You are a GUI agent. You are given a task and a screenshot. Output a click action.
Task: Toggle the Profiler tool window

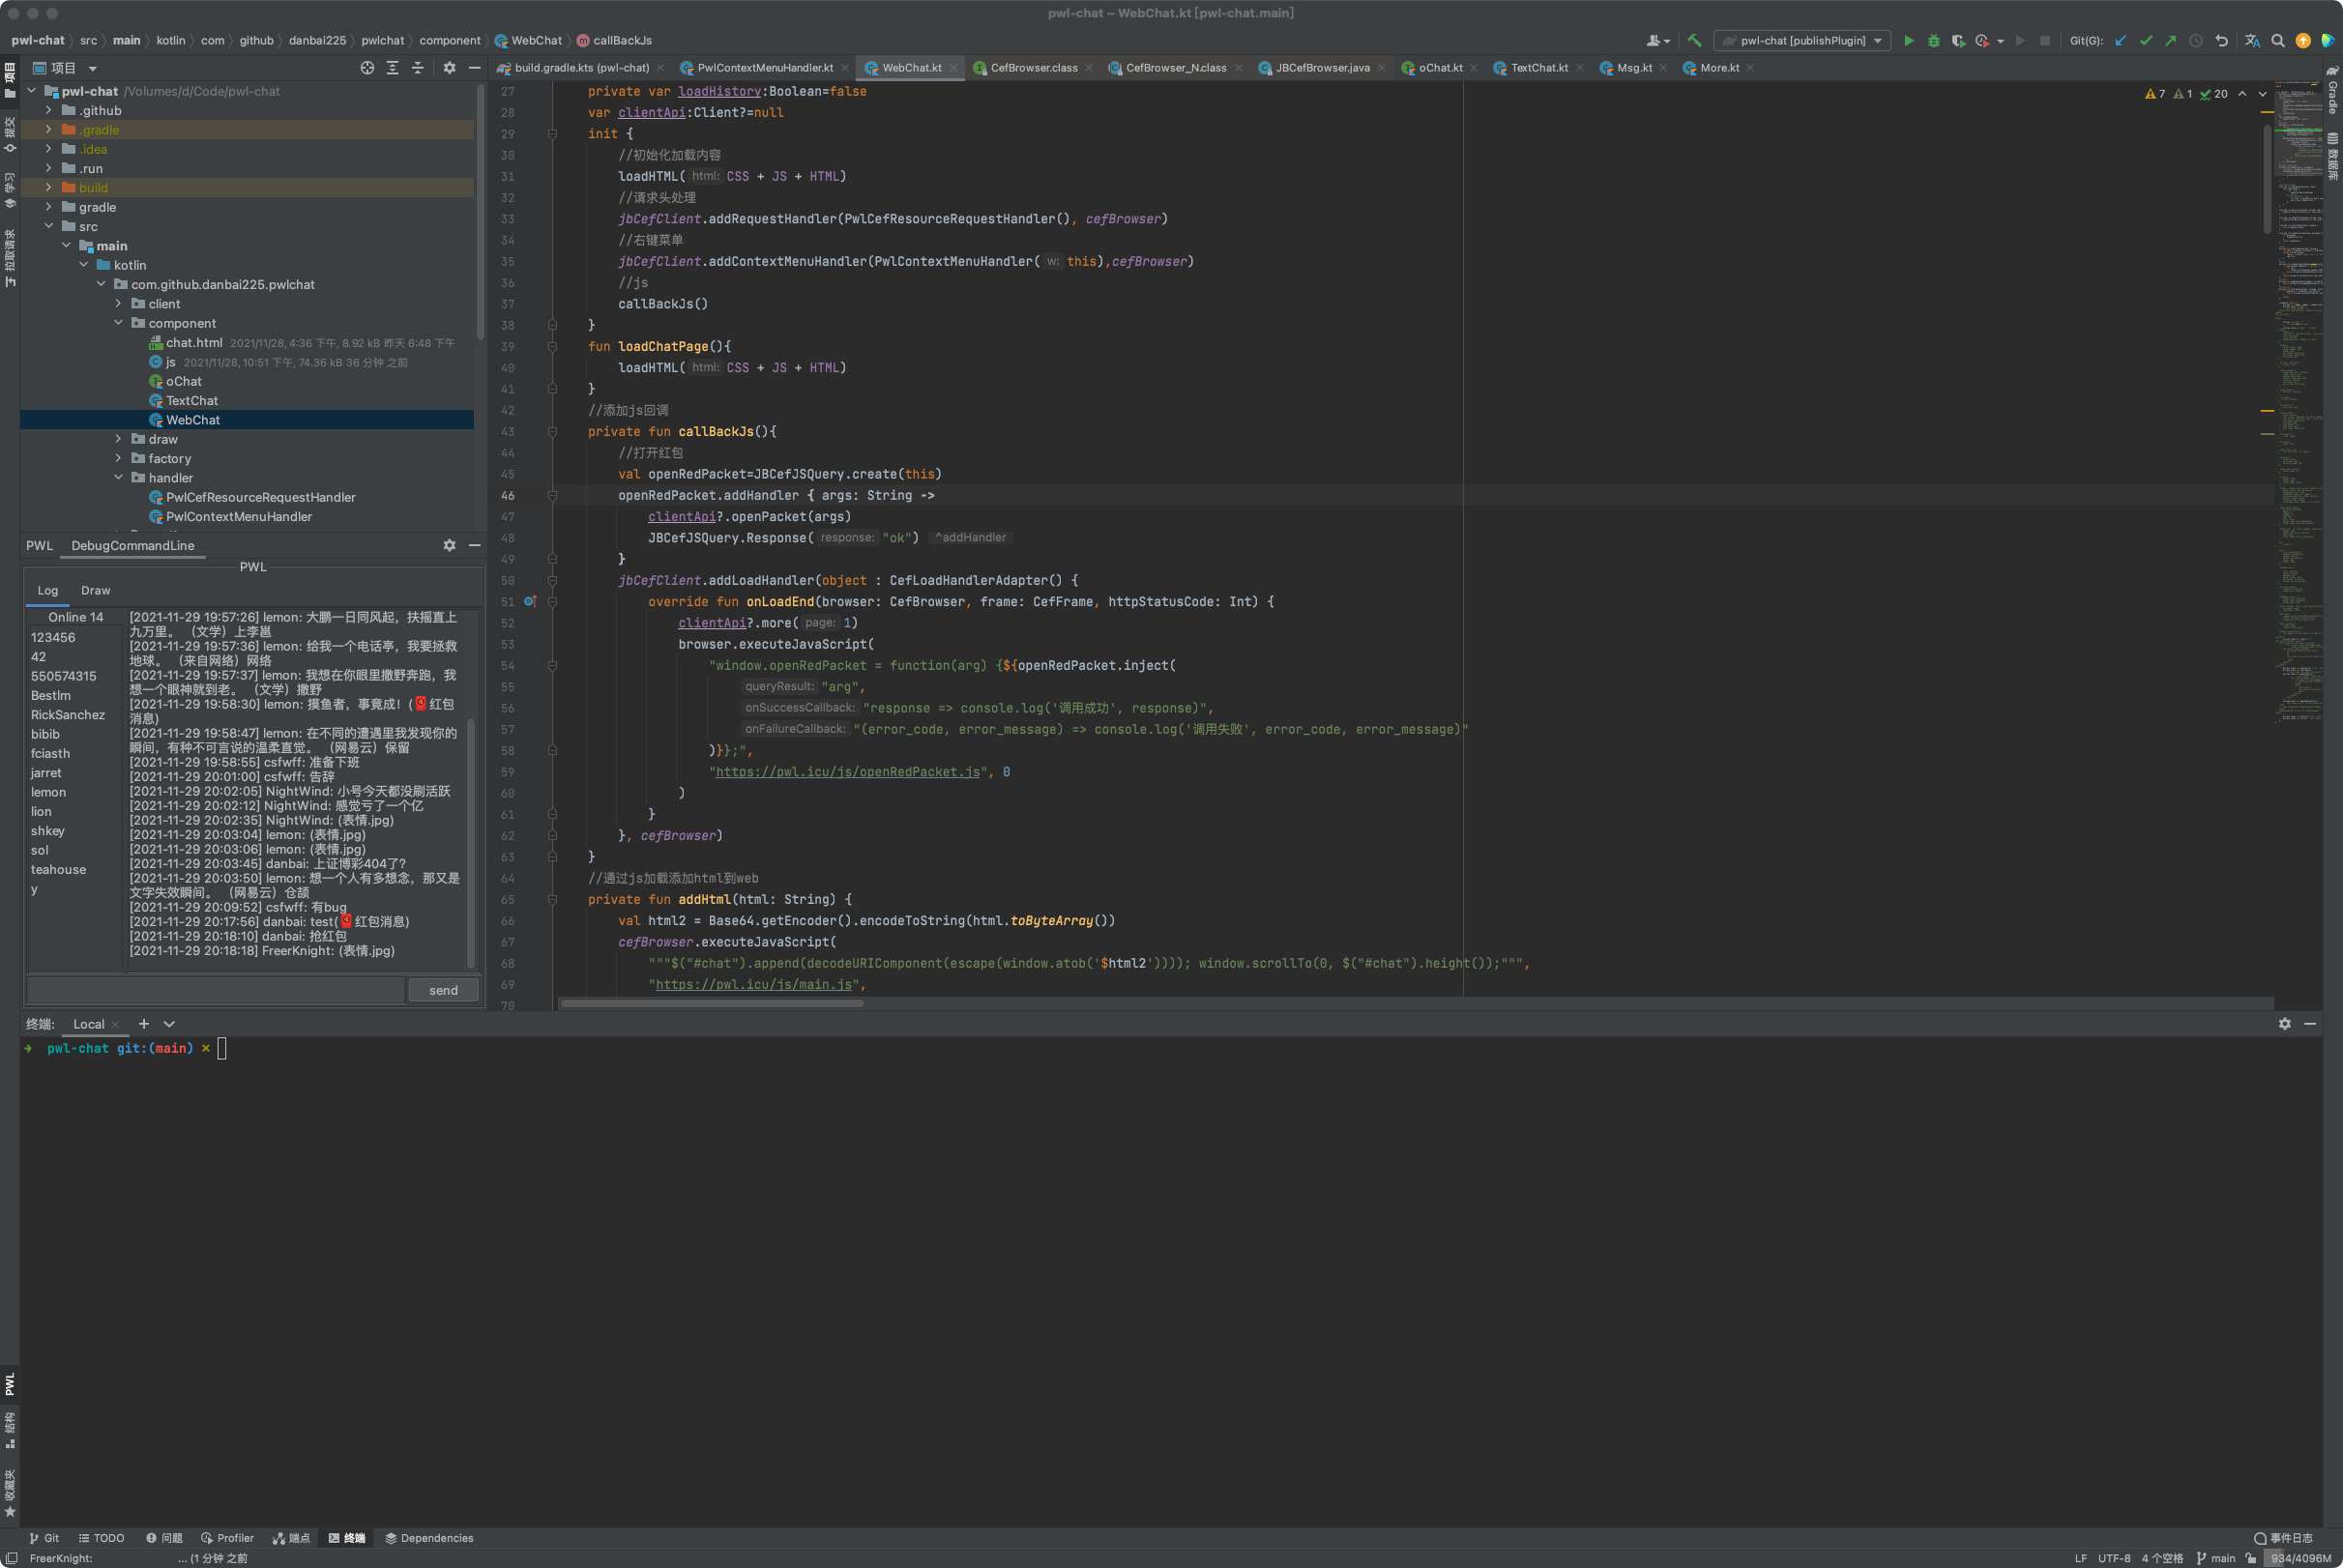coord(227,1538)
